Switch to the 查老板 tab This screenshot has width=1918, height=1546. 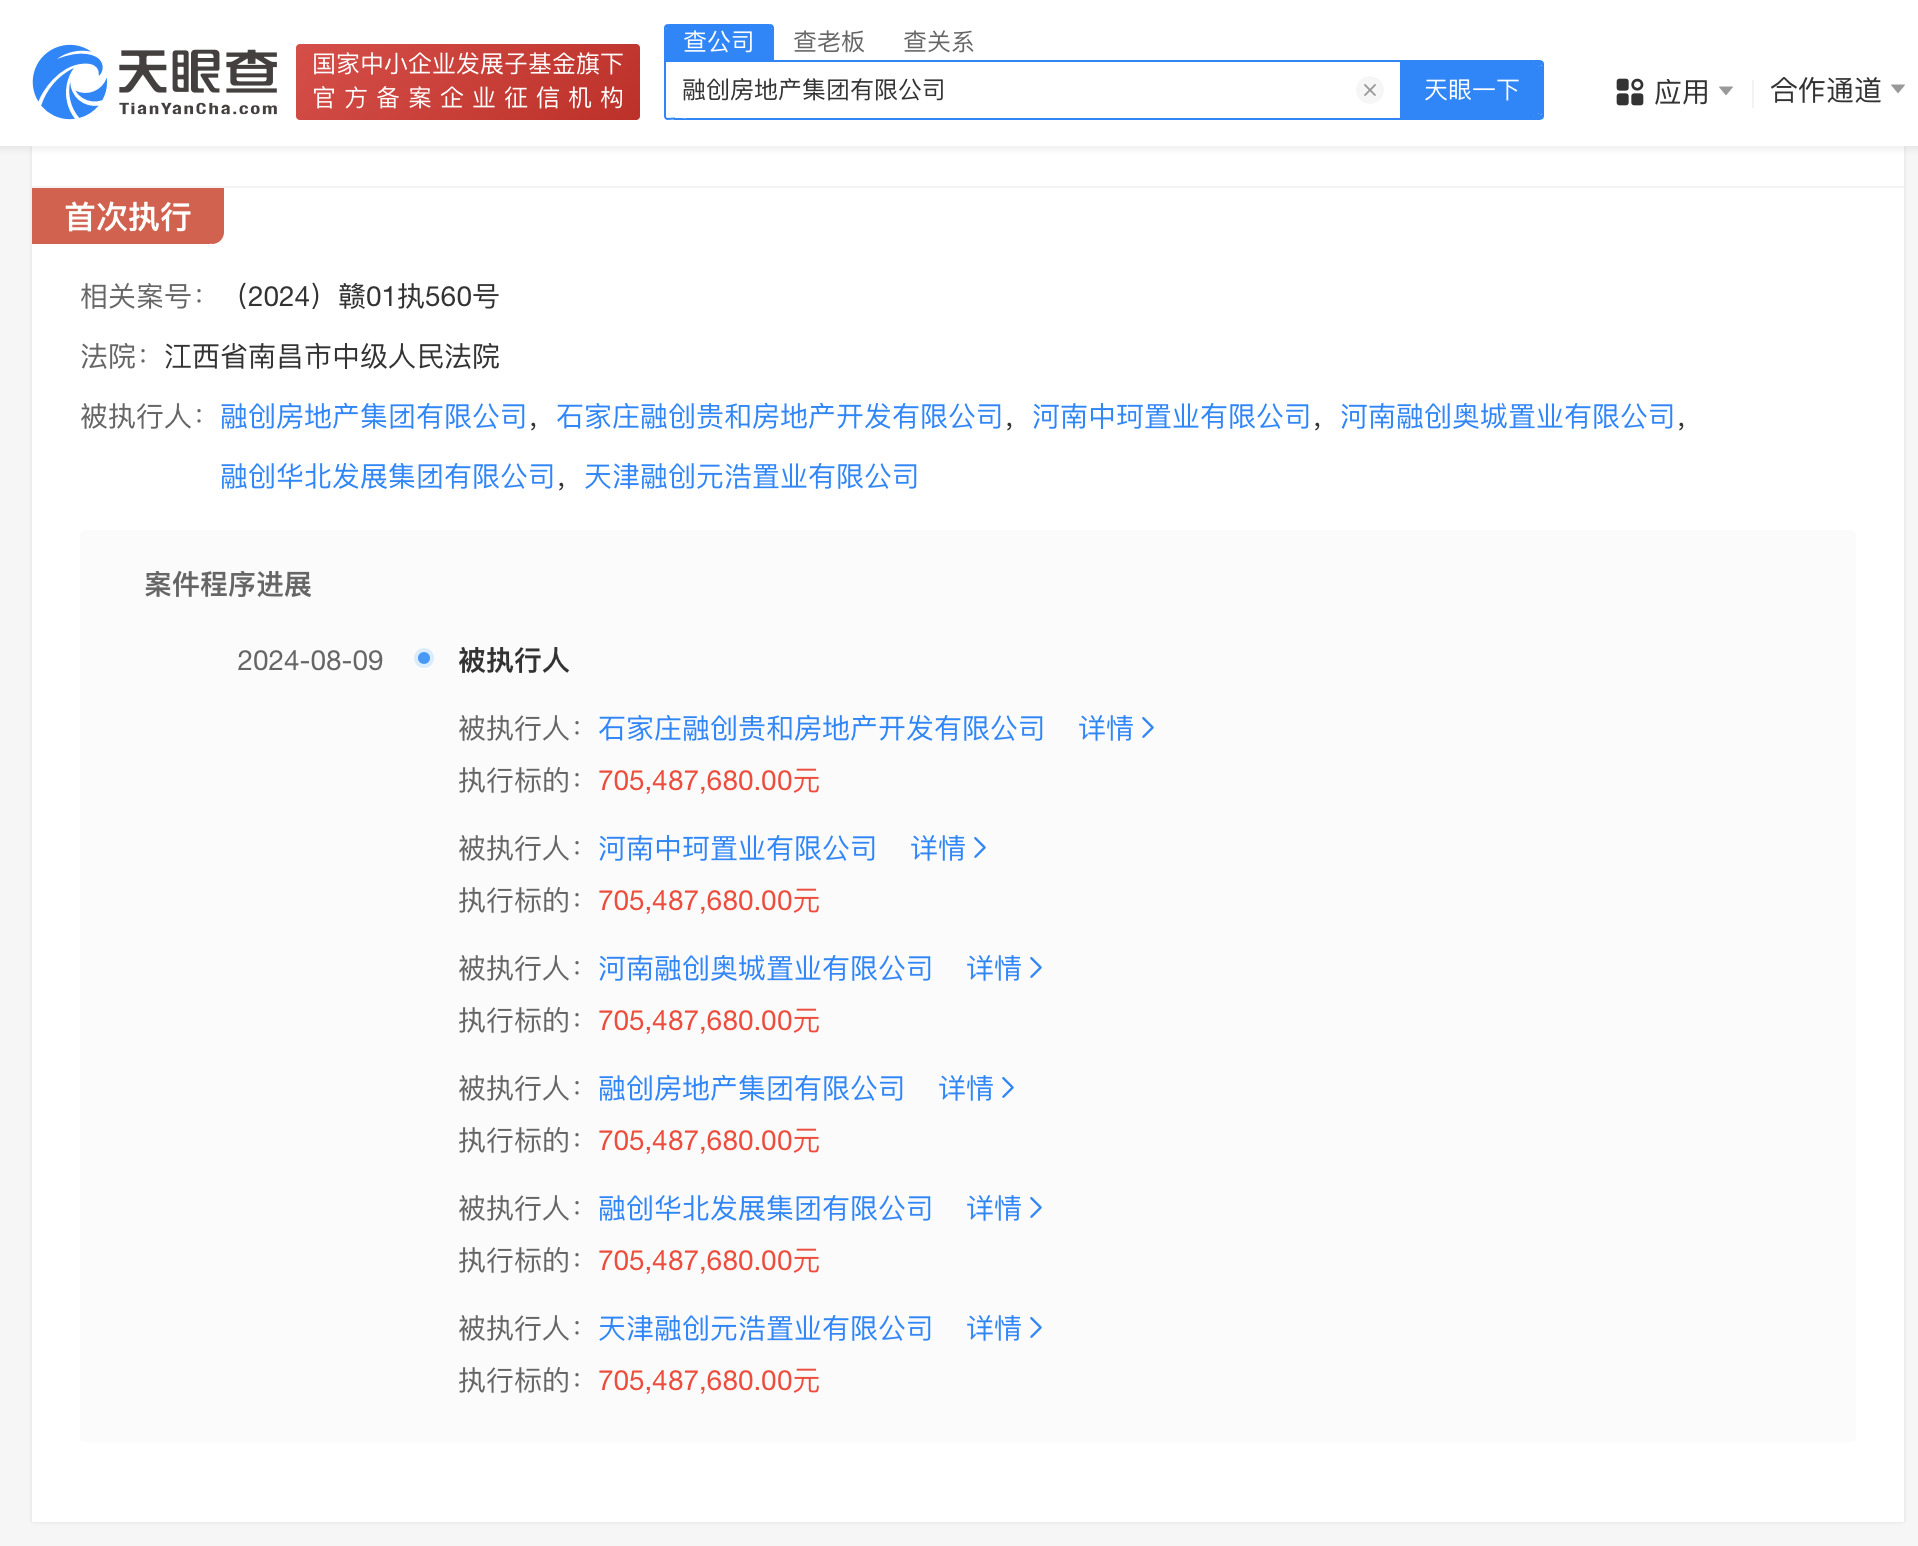(x=829, y=41)
